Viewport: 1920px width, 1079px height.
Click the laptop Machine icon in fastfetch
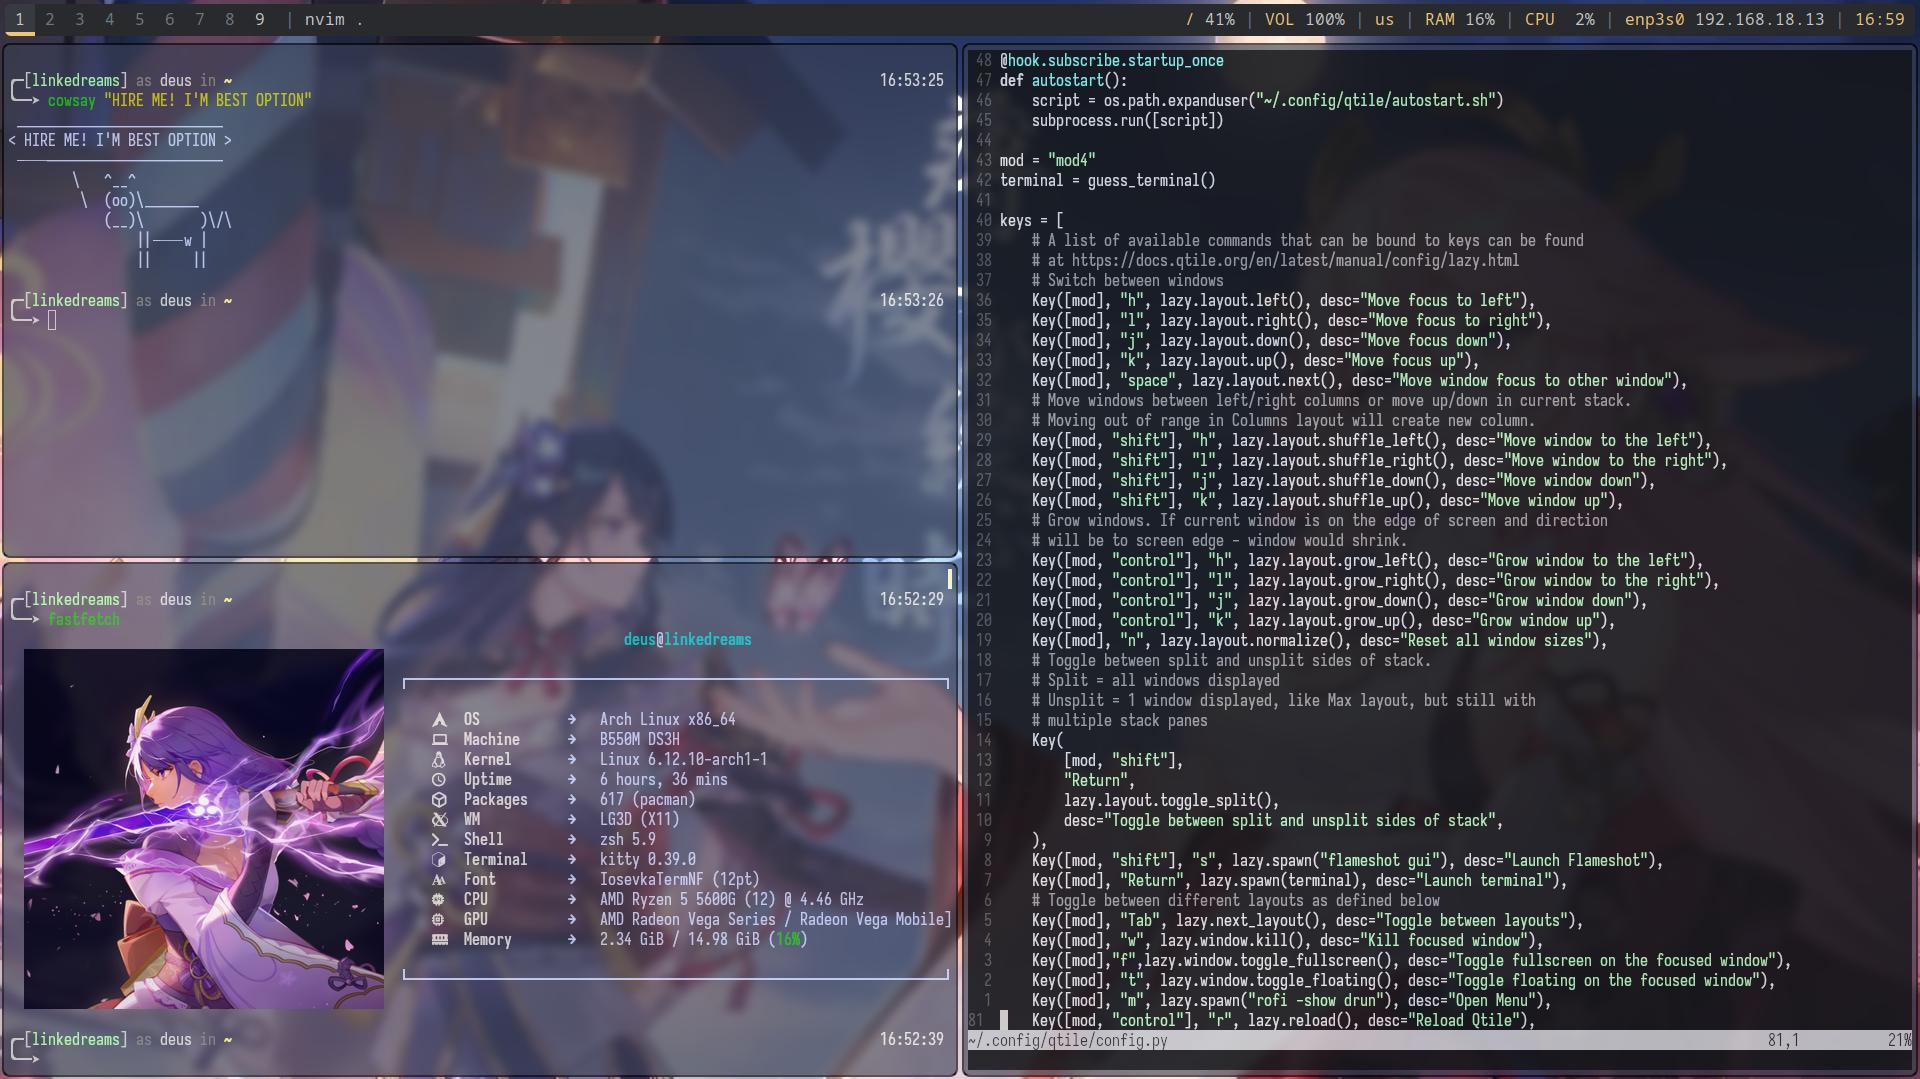(439, 739)
